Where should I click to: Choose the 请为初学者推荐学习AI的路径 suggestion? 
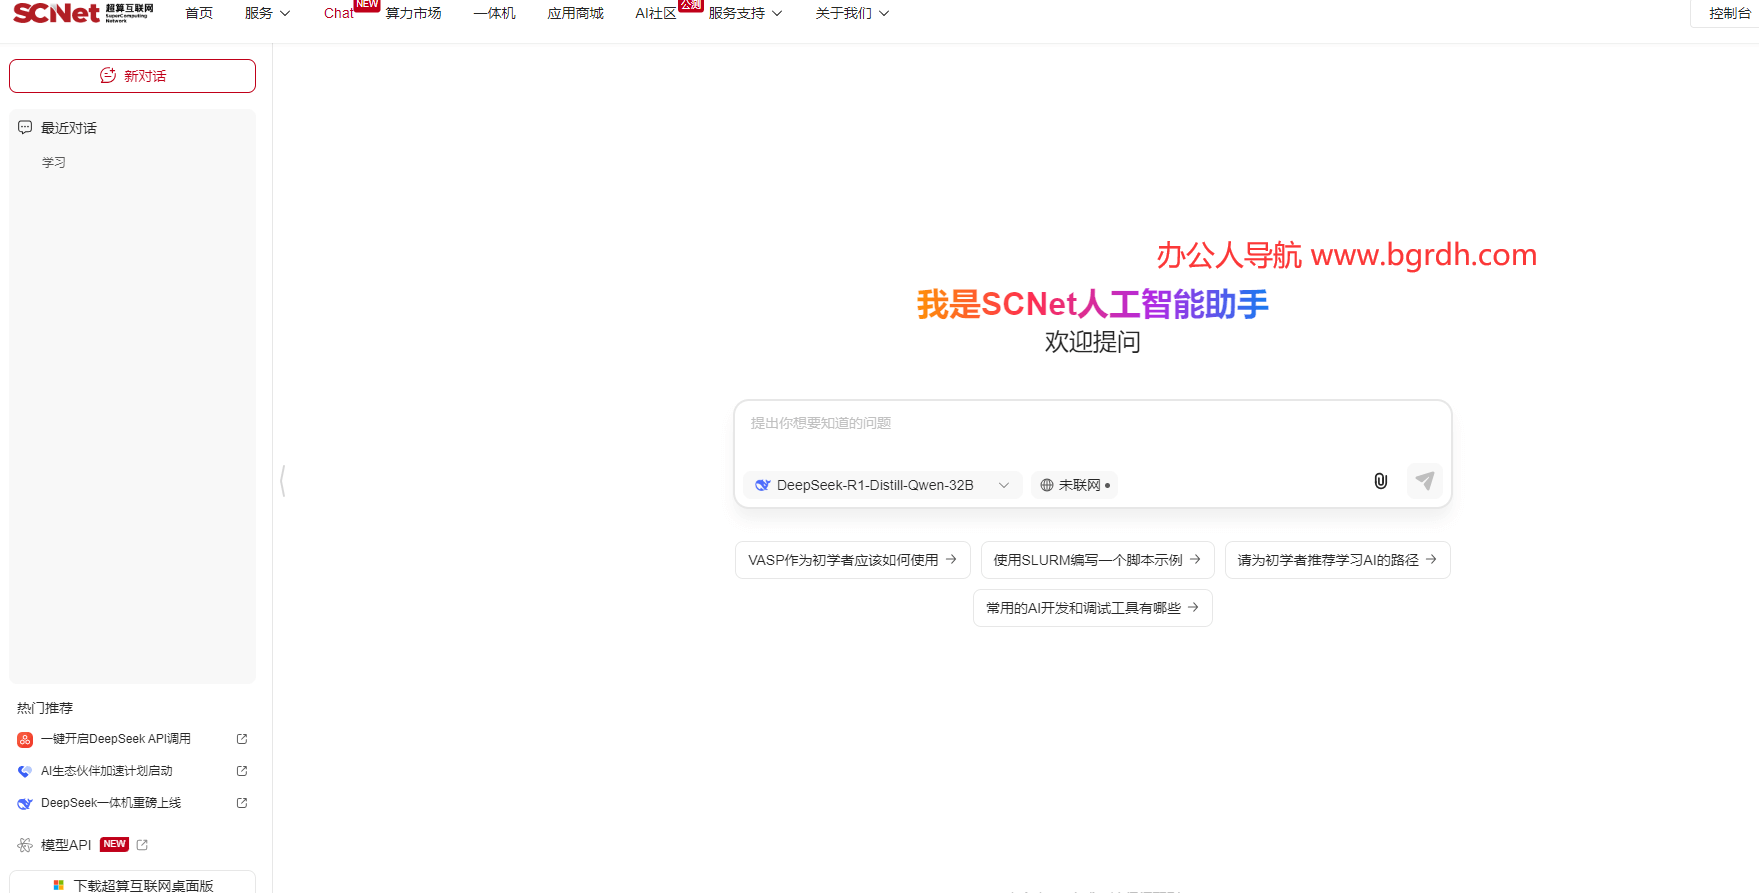(1338, 560)
